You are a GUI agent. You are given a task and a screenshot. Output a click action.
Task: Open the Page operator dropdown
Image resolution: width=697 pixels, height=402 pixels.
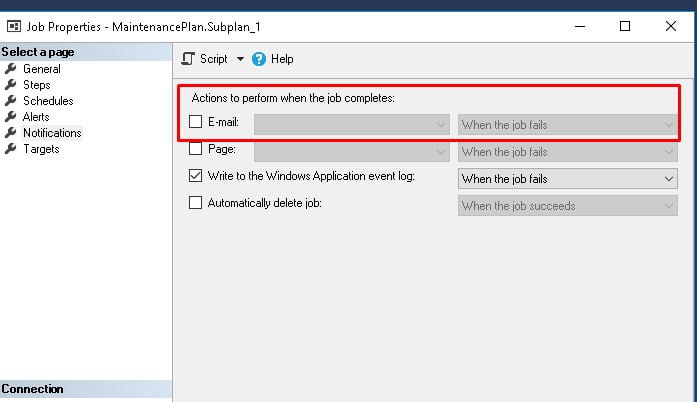[352, 152]
